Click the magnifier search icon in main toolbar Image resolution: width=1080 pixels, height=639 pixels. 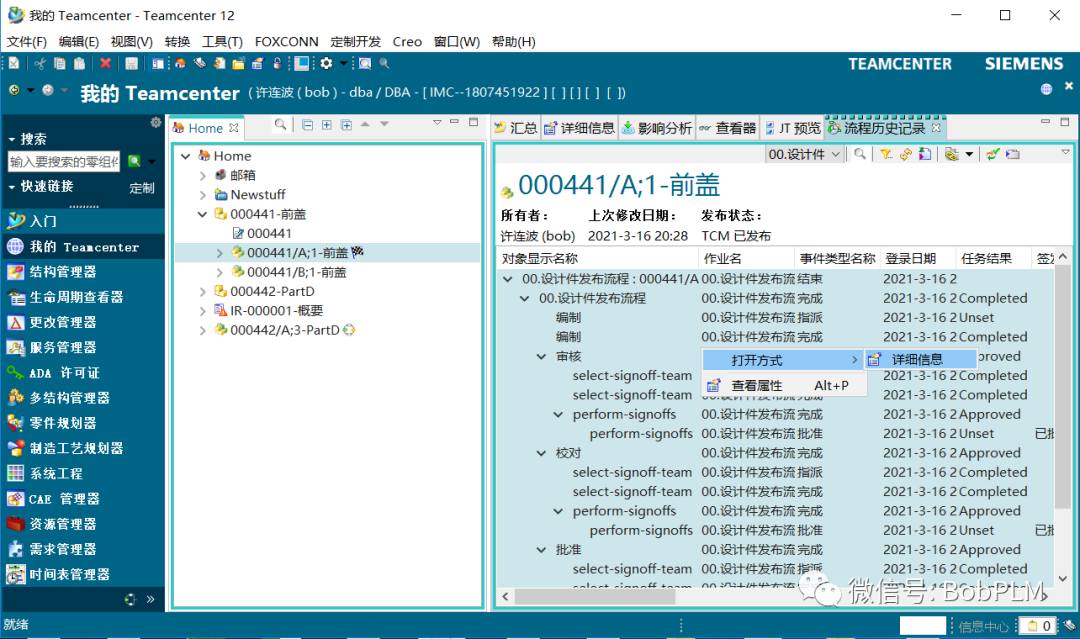click(384, 63)
